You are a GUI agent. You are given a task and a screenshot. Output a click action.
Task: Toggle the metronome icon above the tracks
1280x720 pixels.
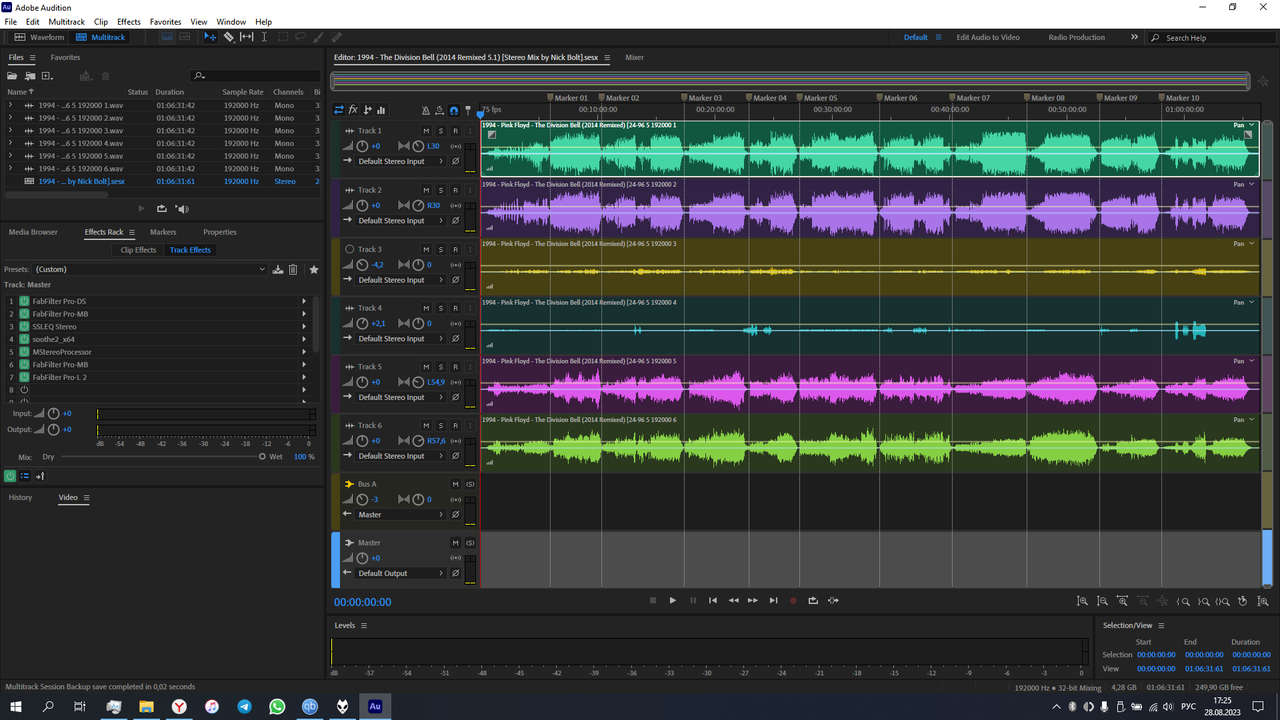[426, 111]
